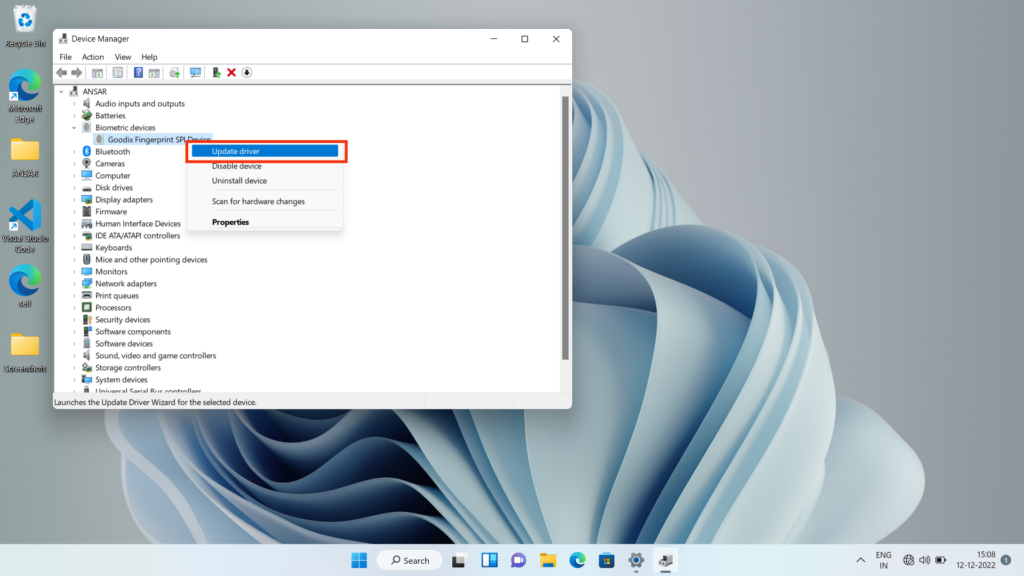Select Goodix Fingerprint SPI Device item

point(152,140)
